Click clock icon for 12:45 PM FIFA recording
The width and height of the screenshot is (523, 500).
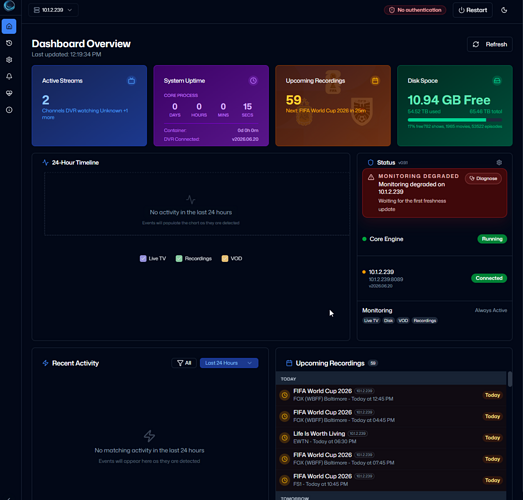tap(285, 395)
